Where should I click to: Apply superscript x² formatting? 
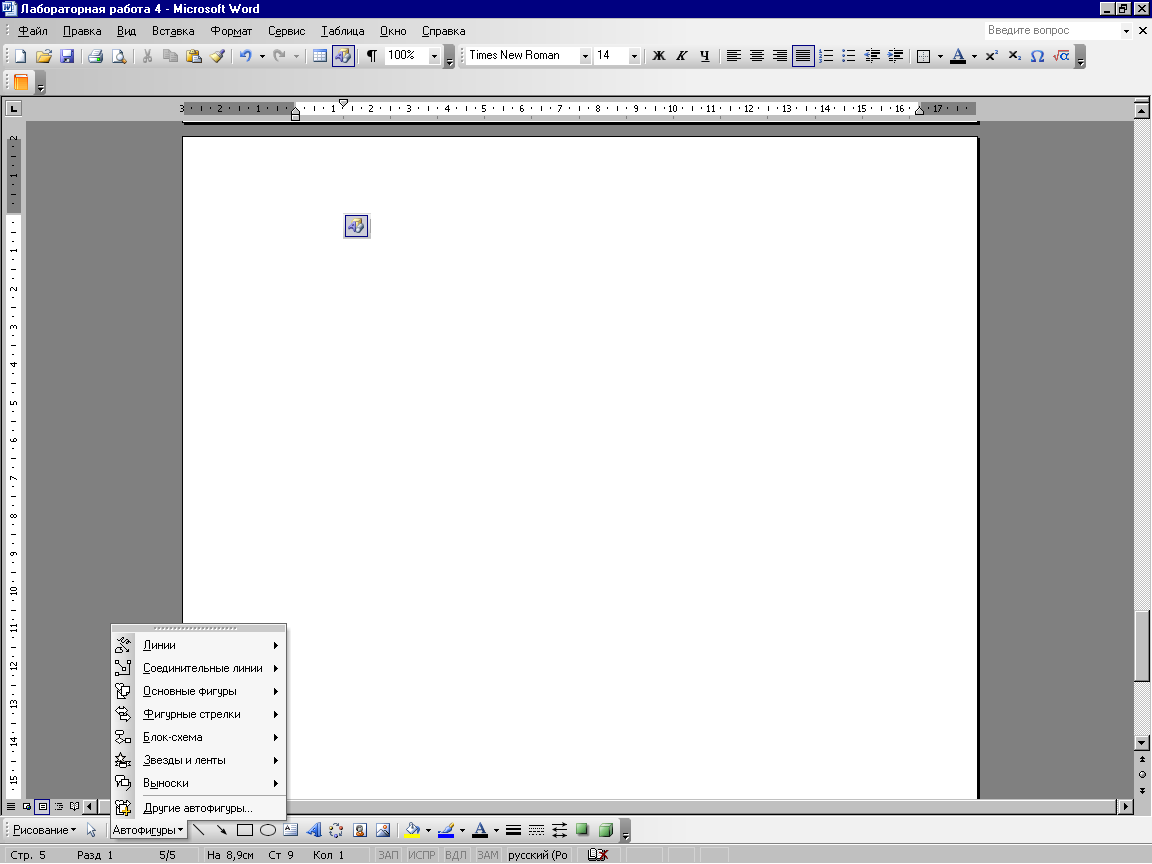[992, 56]
